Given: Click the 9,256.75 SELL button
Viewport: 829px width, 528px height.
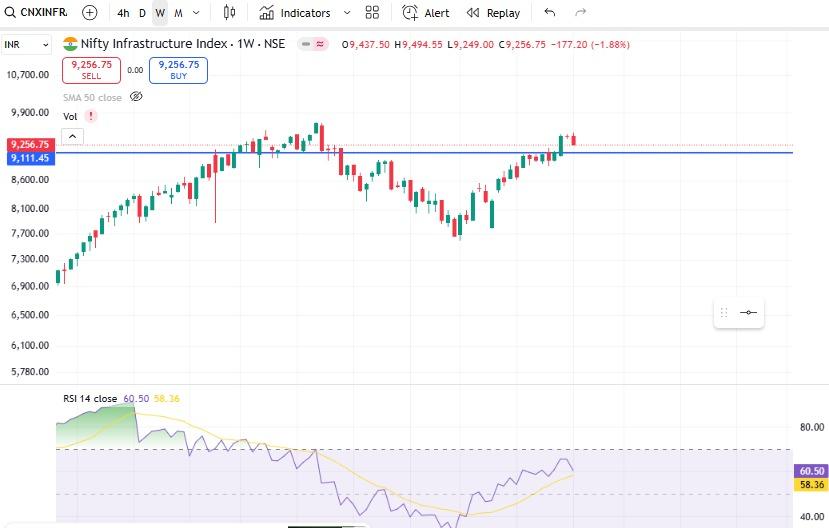Looking at the screenshot, I should (x=91, y=70).
